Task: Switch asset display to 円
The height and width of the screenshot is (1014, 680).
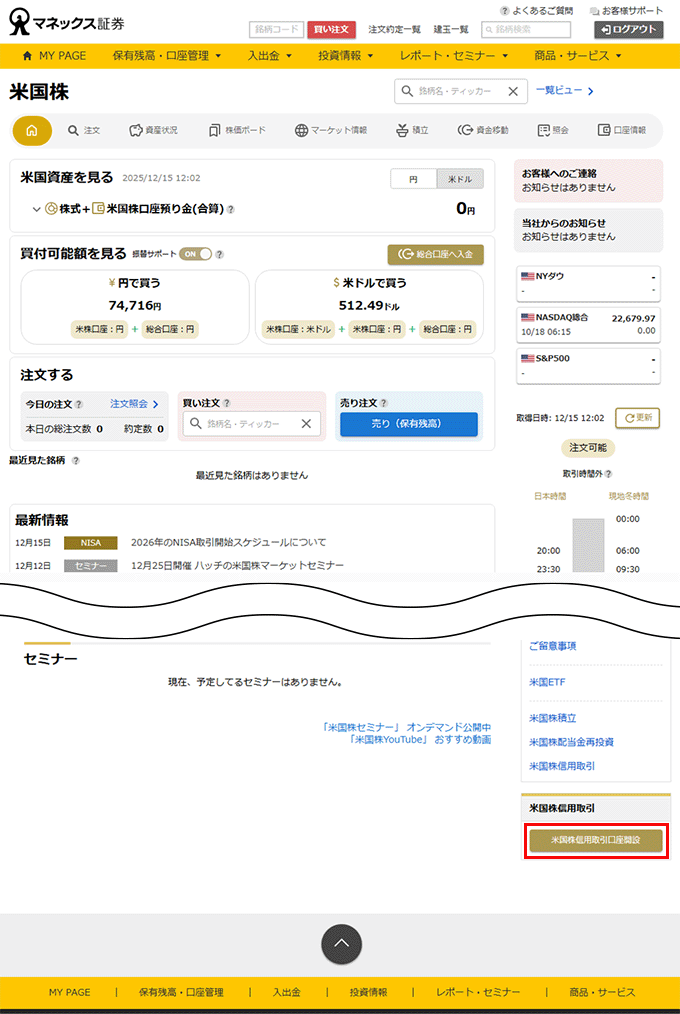Action: click(x=414, y=179)
